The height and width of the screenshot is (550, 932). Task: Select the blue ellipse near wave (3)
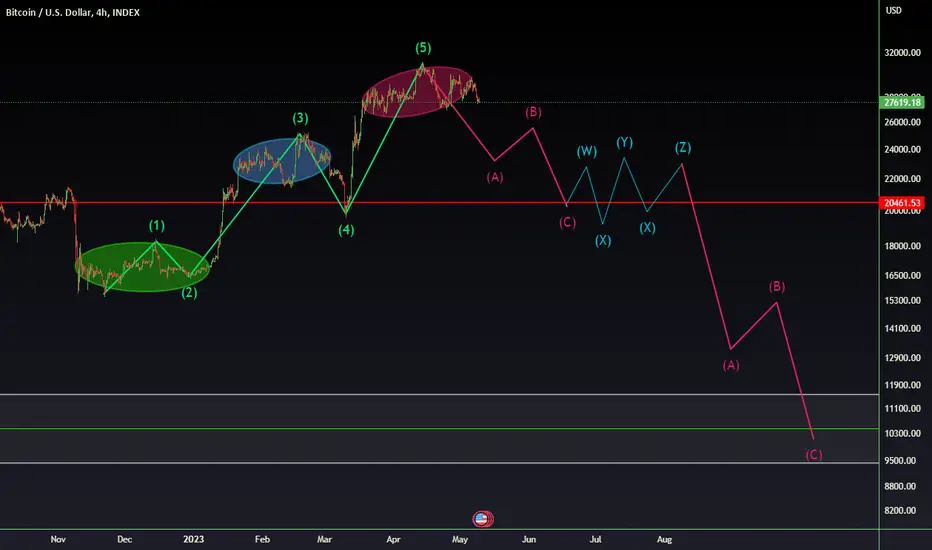[282, 161]
